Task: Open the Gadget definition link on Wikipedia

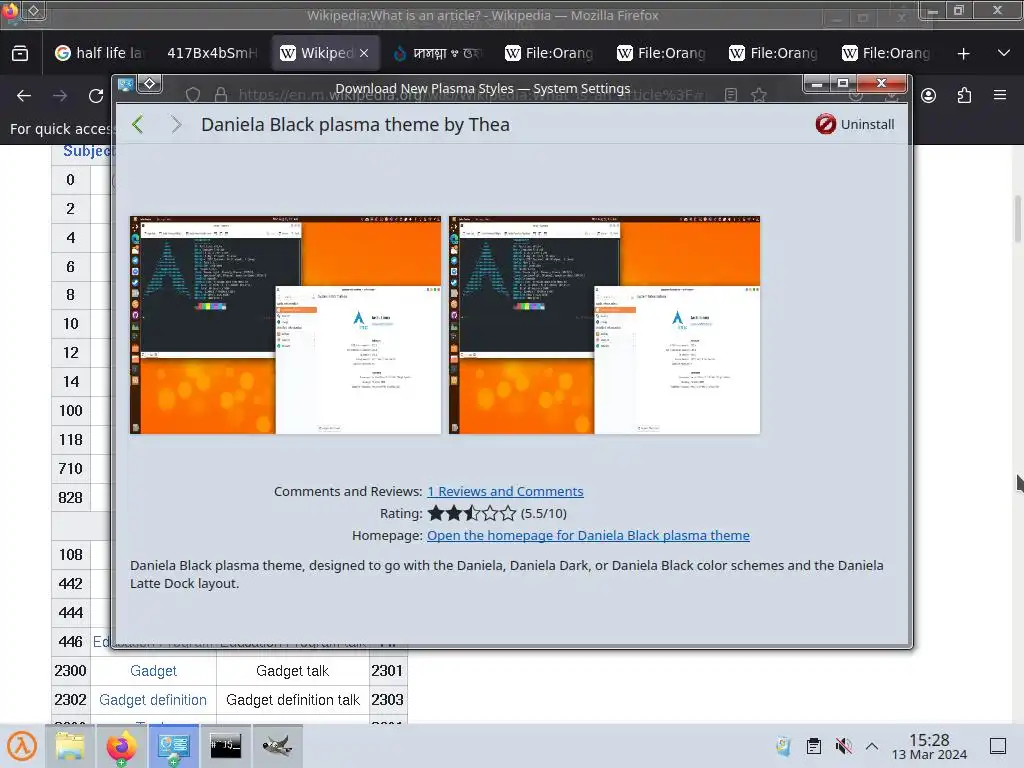Action: 153,699
